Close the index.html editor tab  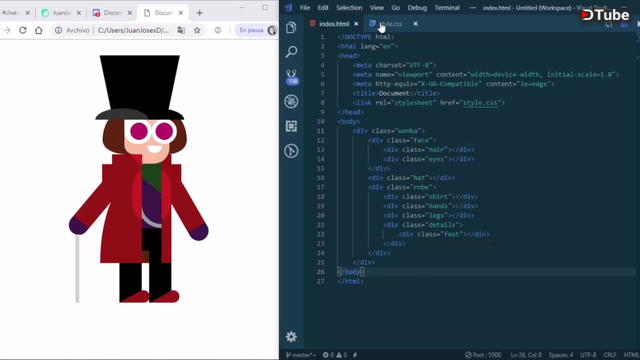356,24
